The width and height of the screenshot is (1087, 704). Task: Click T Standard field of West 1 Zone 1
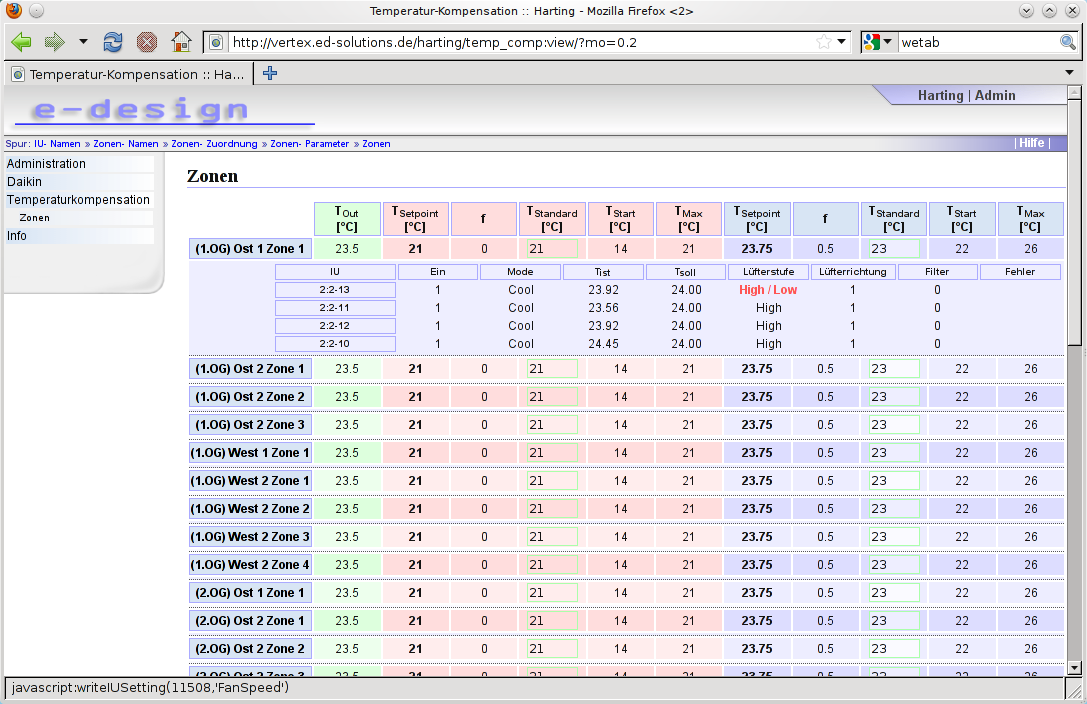point(552,453)
